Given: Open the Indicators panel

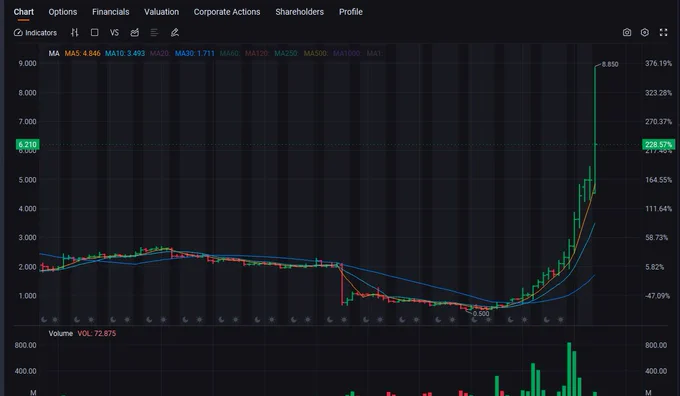Looking at the screenshot, I should click(x=36, y=33).
